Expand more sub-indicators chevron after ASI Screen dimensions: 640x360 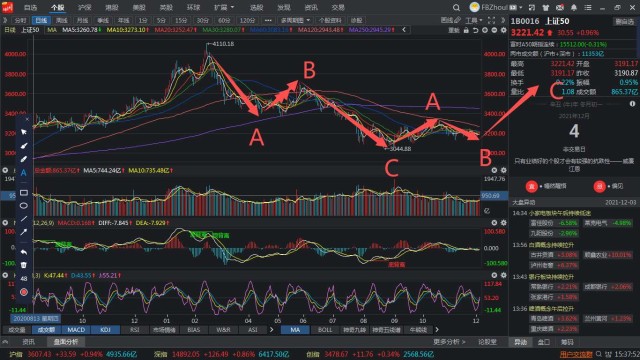pyautogui.click(x=271, y=329)
